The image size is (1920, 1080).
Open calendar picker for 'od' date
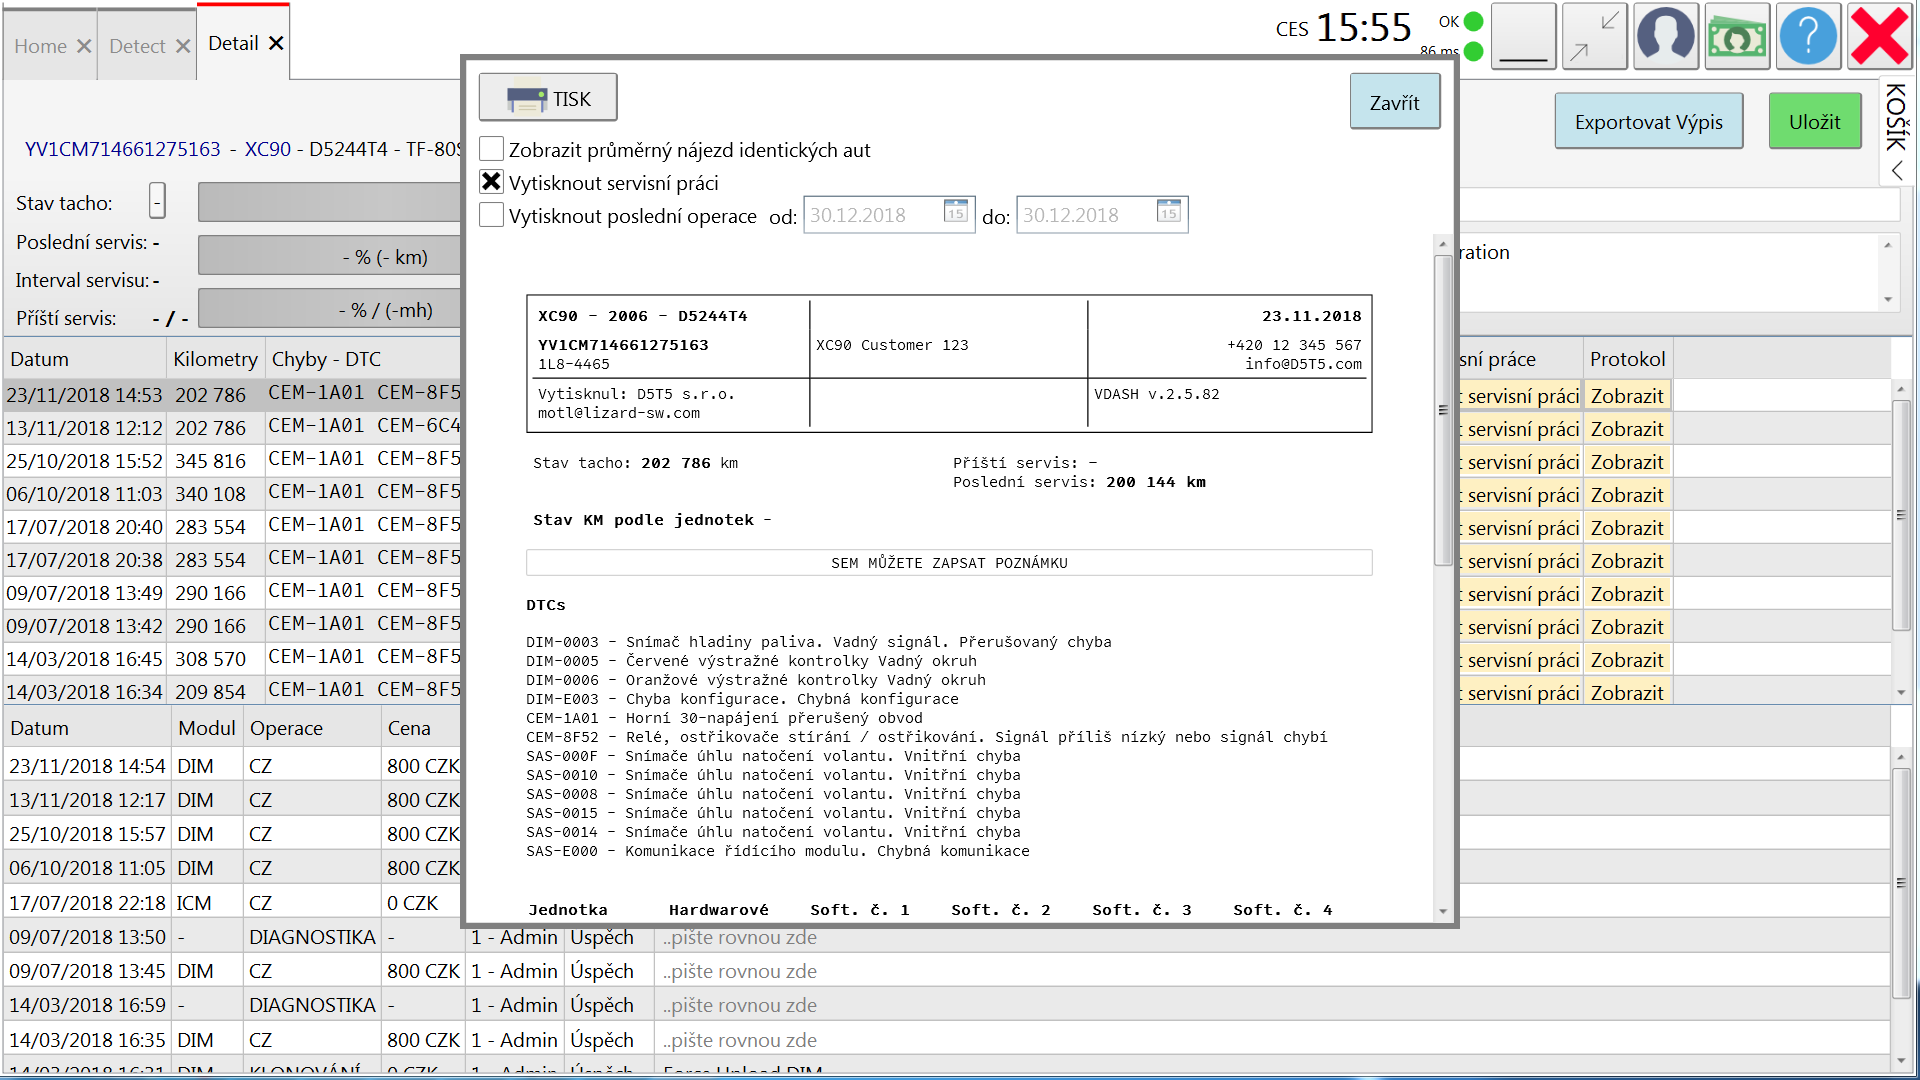pyautogui.click(x=956, y=212)
